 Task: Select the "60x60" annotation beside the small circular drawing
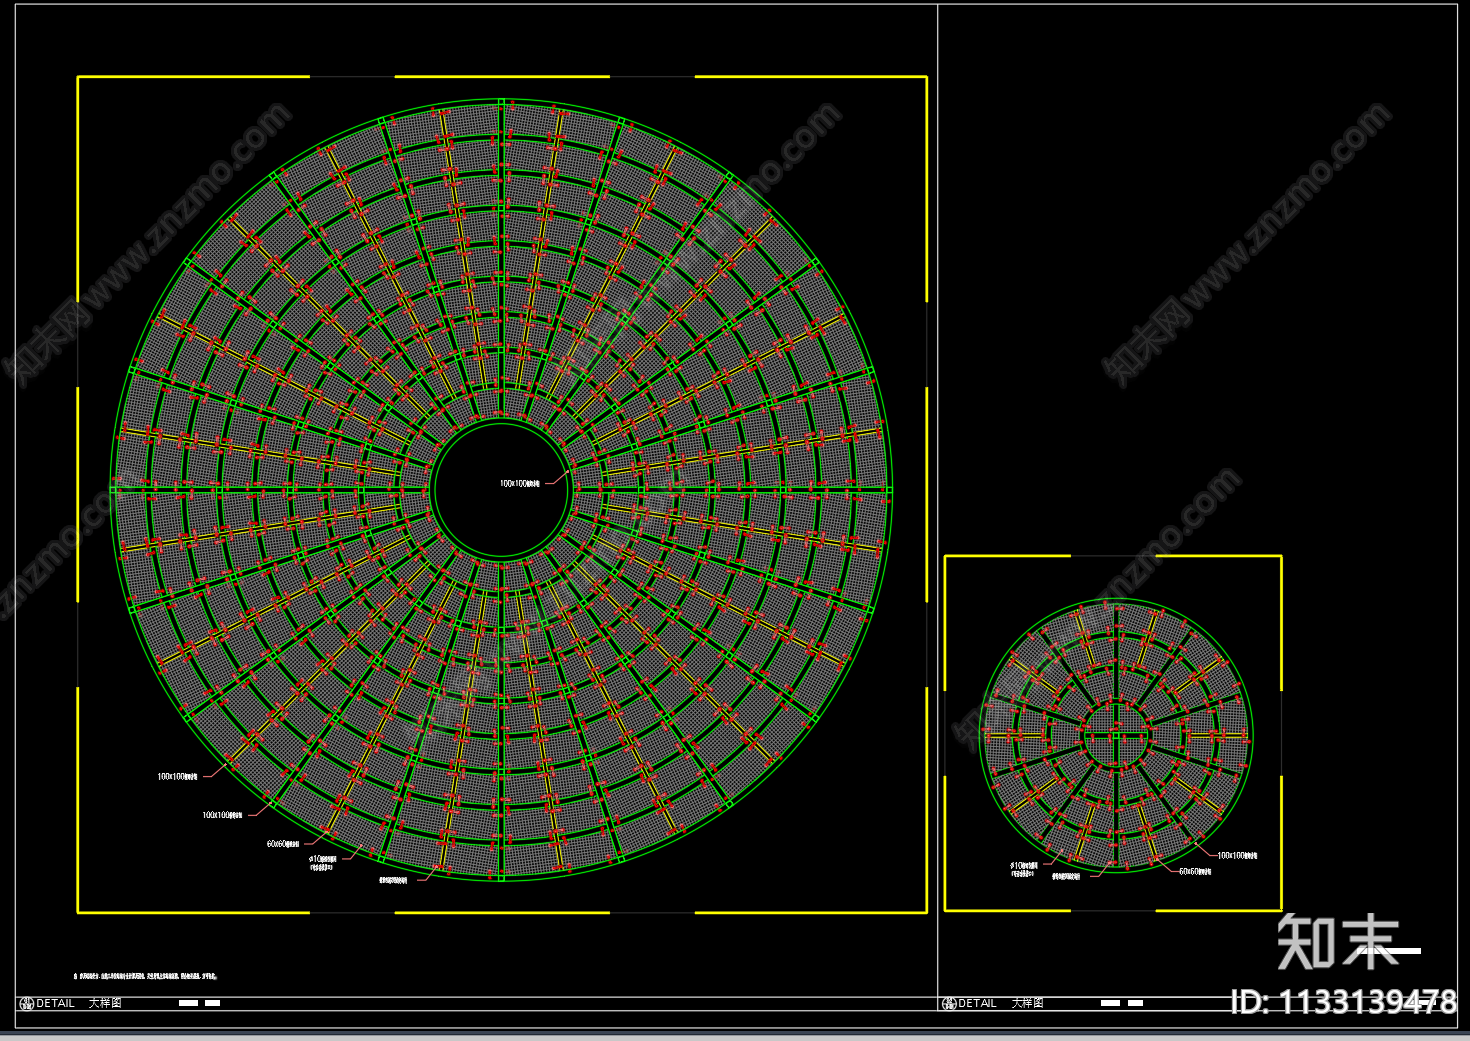tap(1195, 872)
